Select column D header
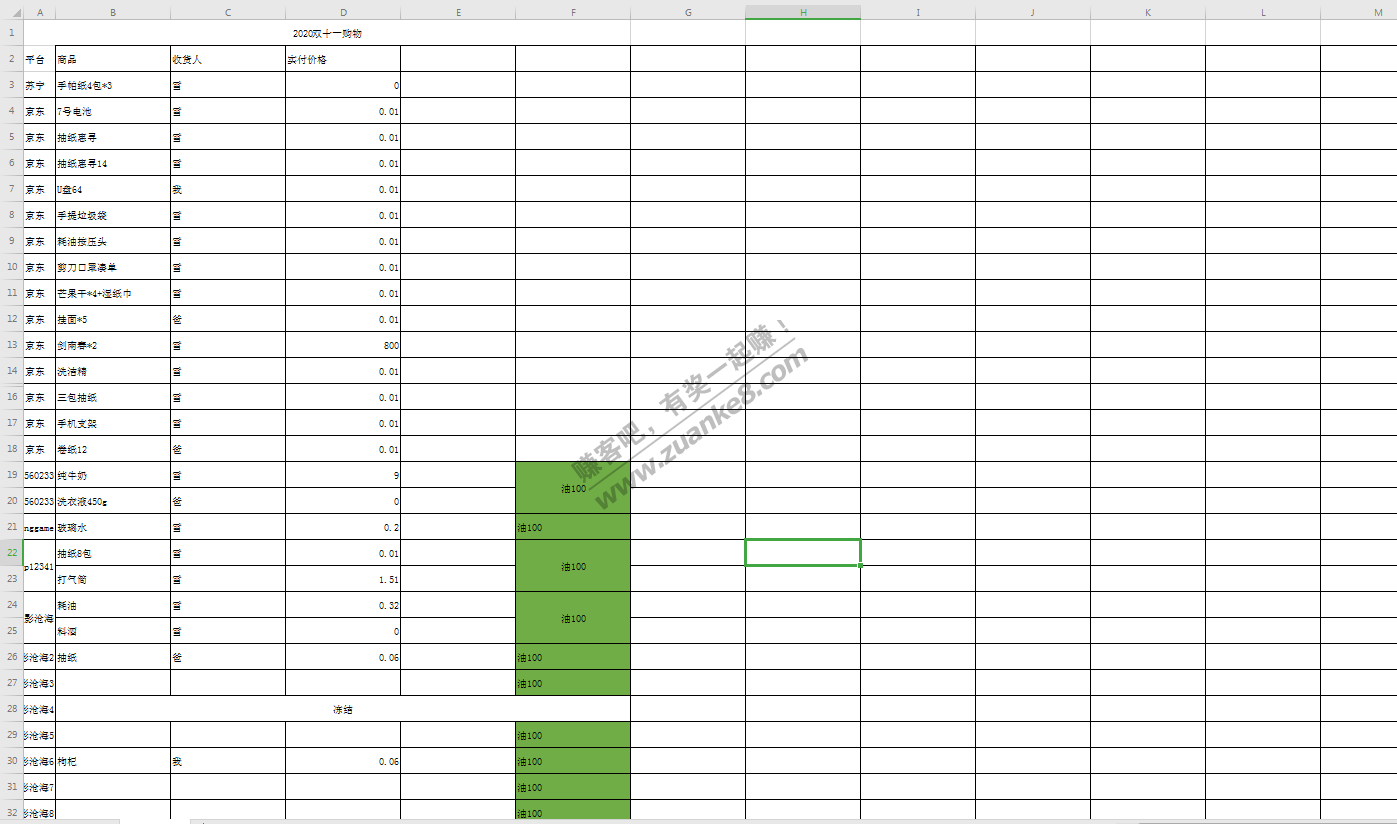Viewport: 1397px width, 824px height. point(343,11)
